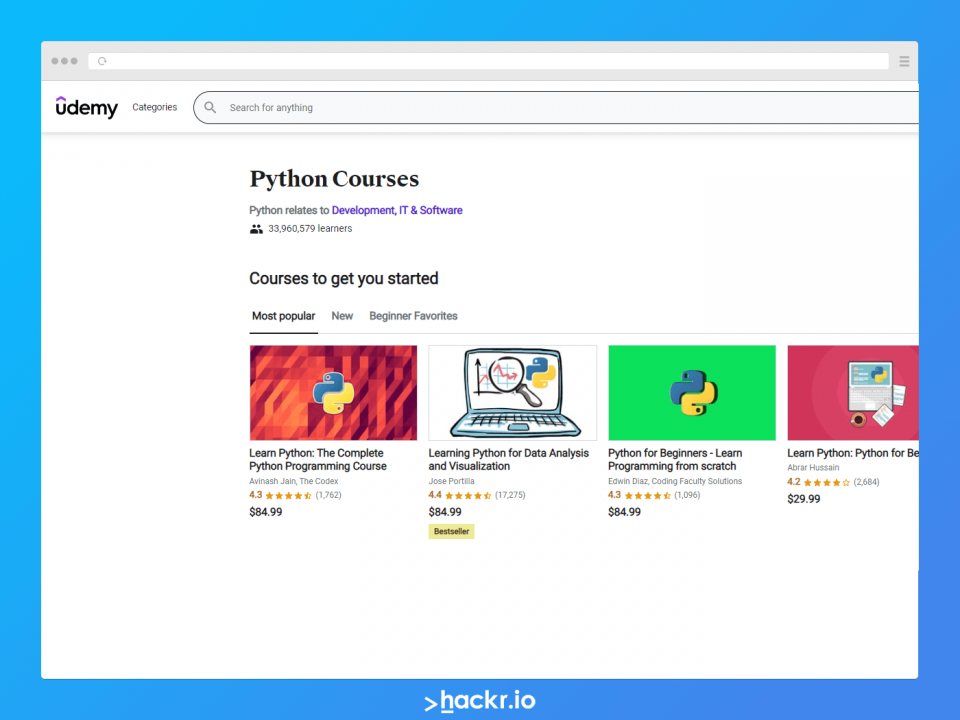Click the $84.99 price under Jose Portilla course
Viewport: 960px width, 720px height.
[445, 512]
